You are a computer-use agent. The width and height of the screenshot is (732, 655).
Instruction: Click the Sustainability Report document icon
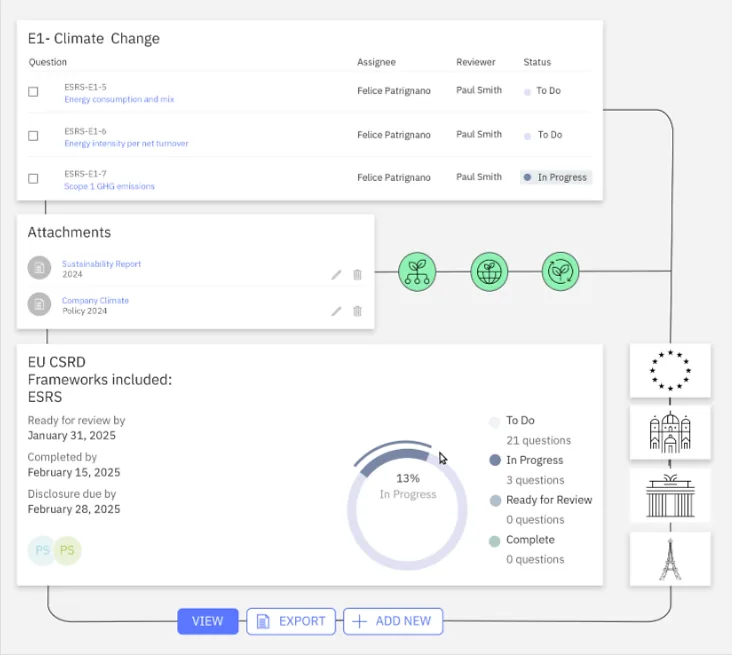point(39,268)
